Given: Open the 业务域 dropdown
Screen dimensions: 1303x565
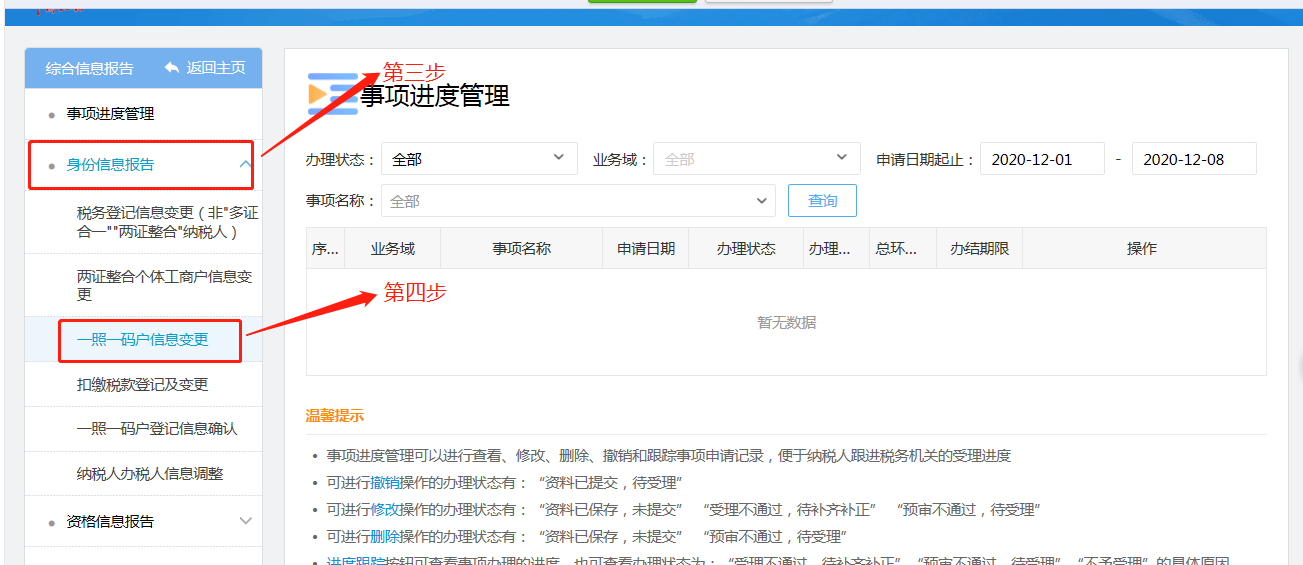Looking at the screenshot, I should 756,159.
